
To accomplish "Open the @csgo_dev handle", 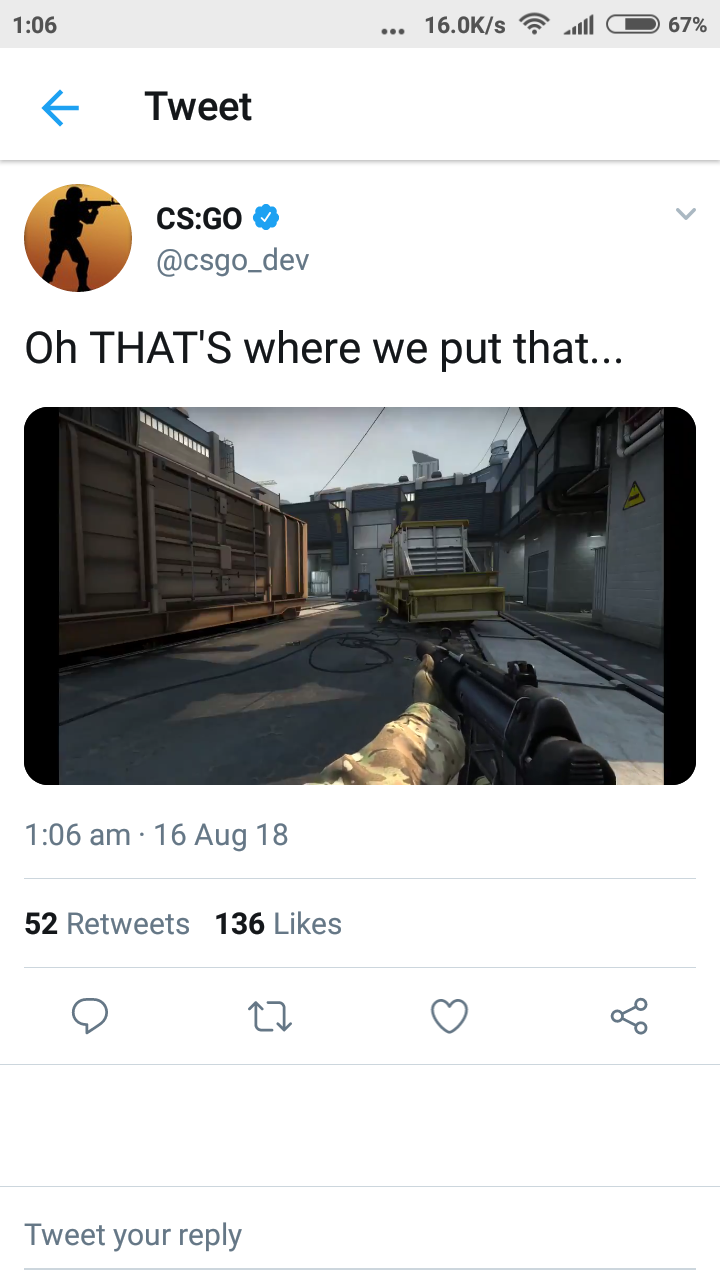I will click(233, 260).
